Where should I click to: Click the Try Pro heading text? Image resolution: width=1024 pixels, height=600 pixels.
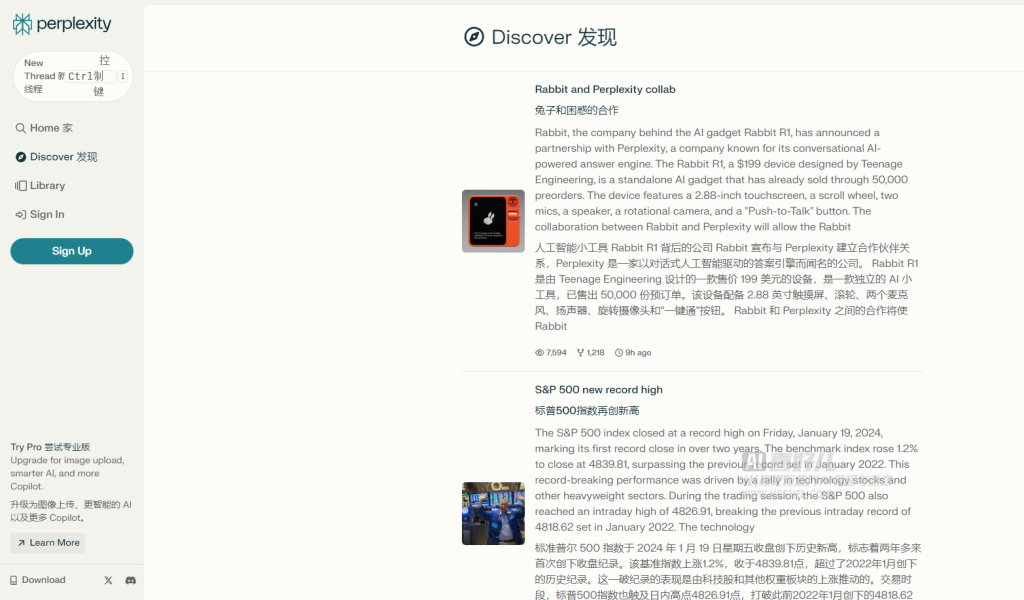point(50,447)
